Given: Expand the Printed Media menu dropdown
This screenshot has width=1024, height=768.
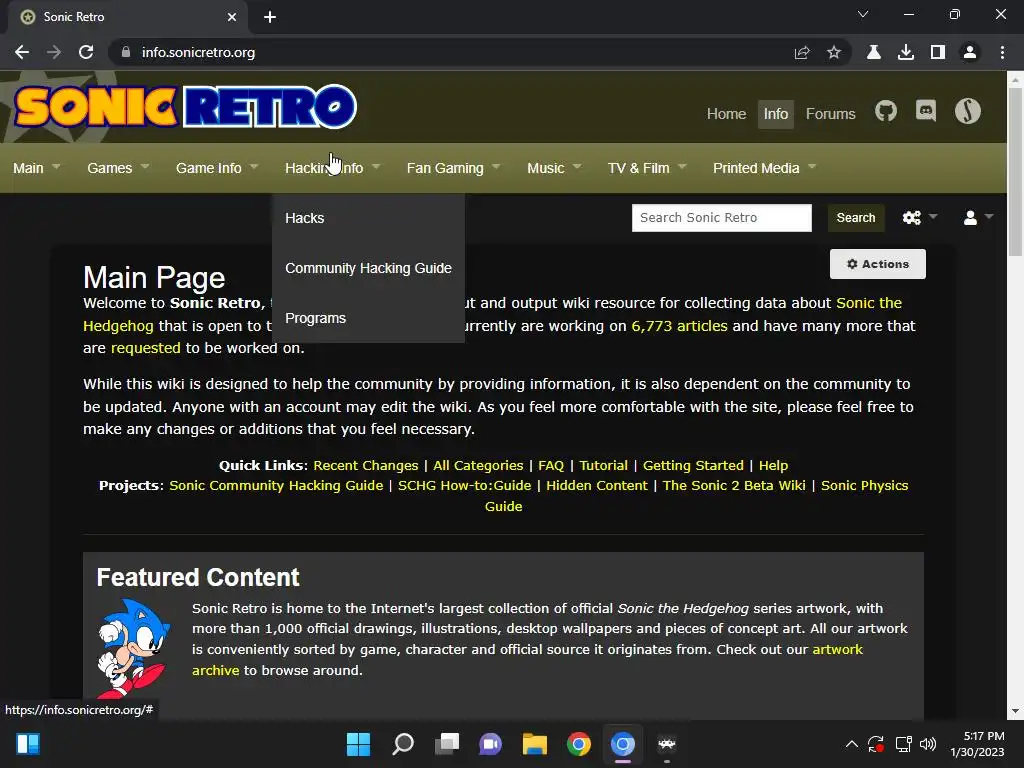Looking at the screenshot, I should (x=765, y=168).
